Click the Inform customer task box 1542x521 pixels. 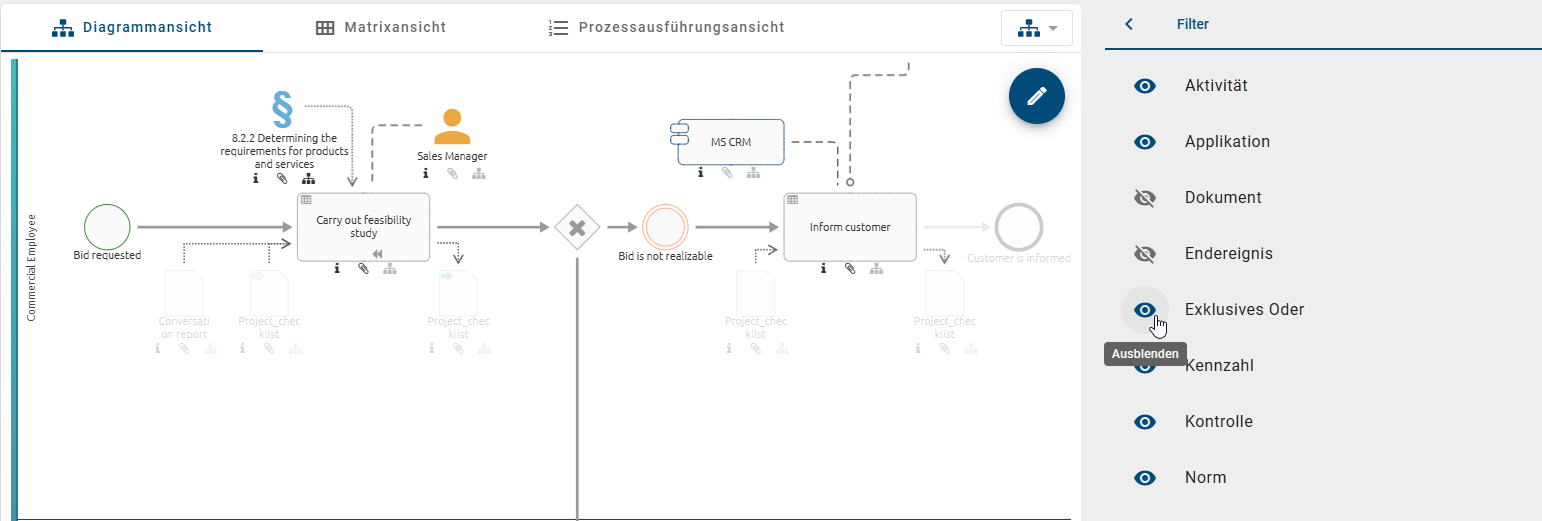tap(849, 227)
